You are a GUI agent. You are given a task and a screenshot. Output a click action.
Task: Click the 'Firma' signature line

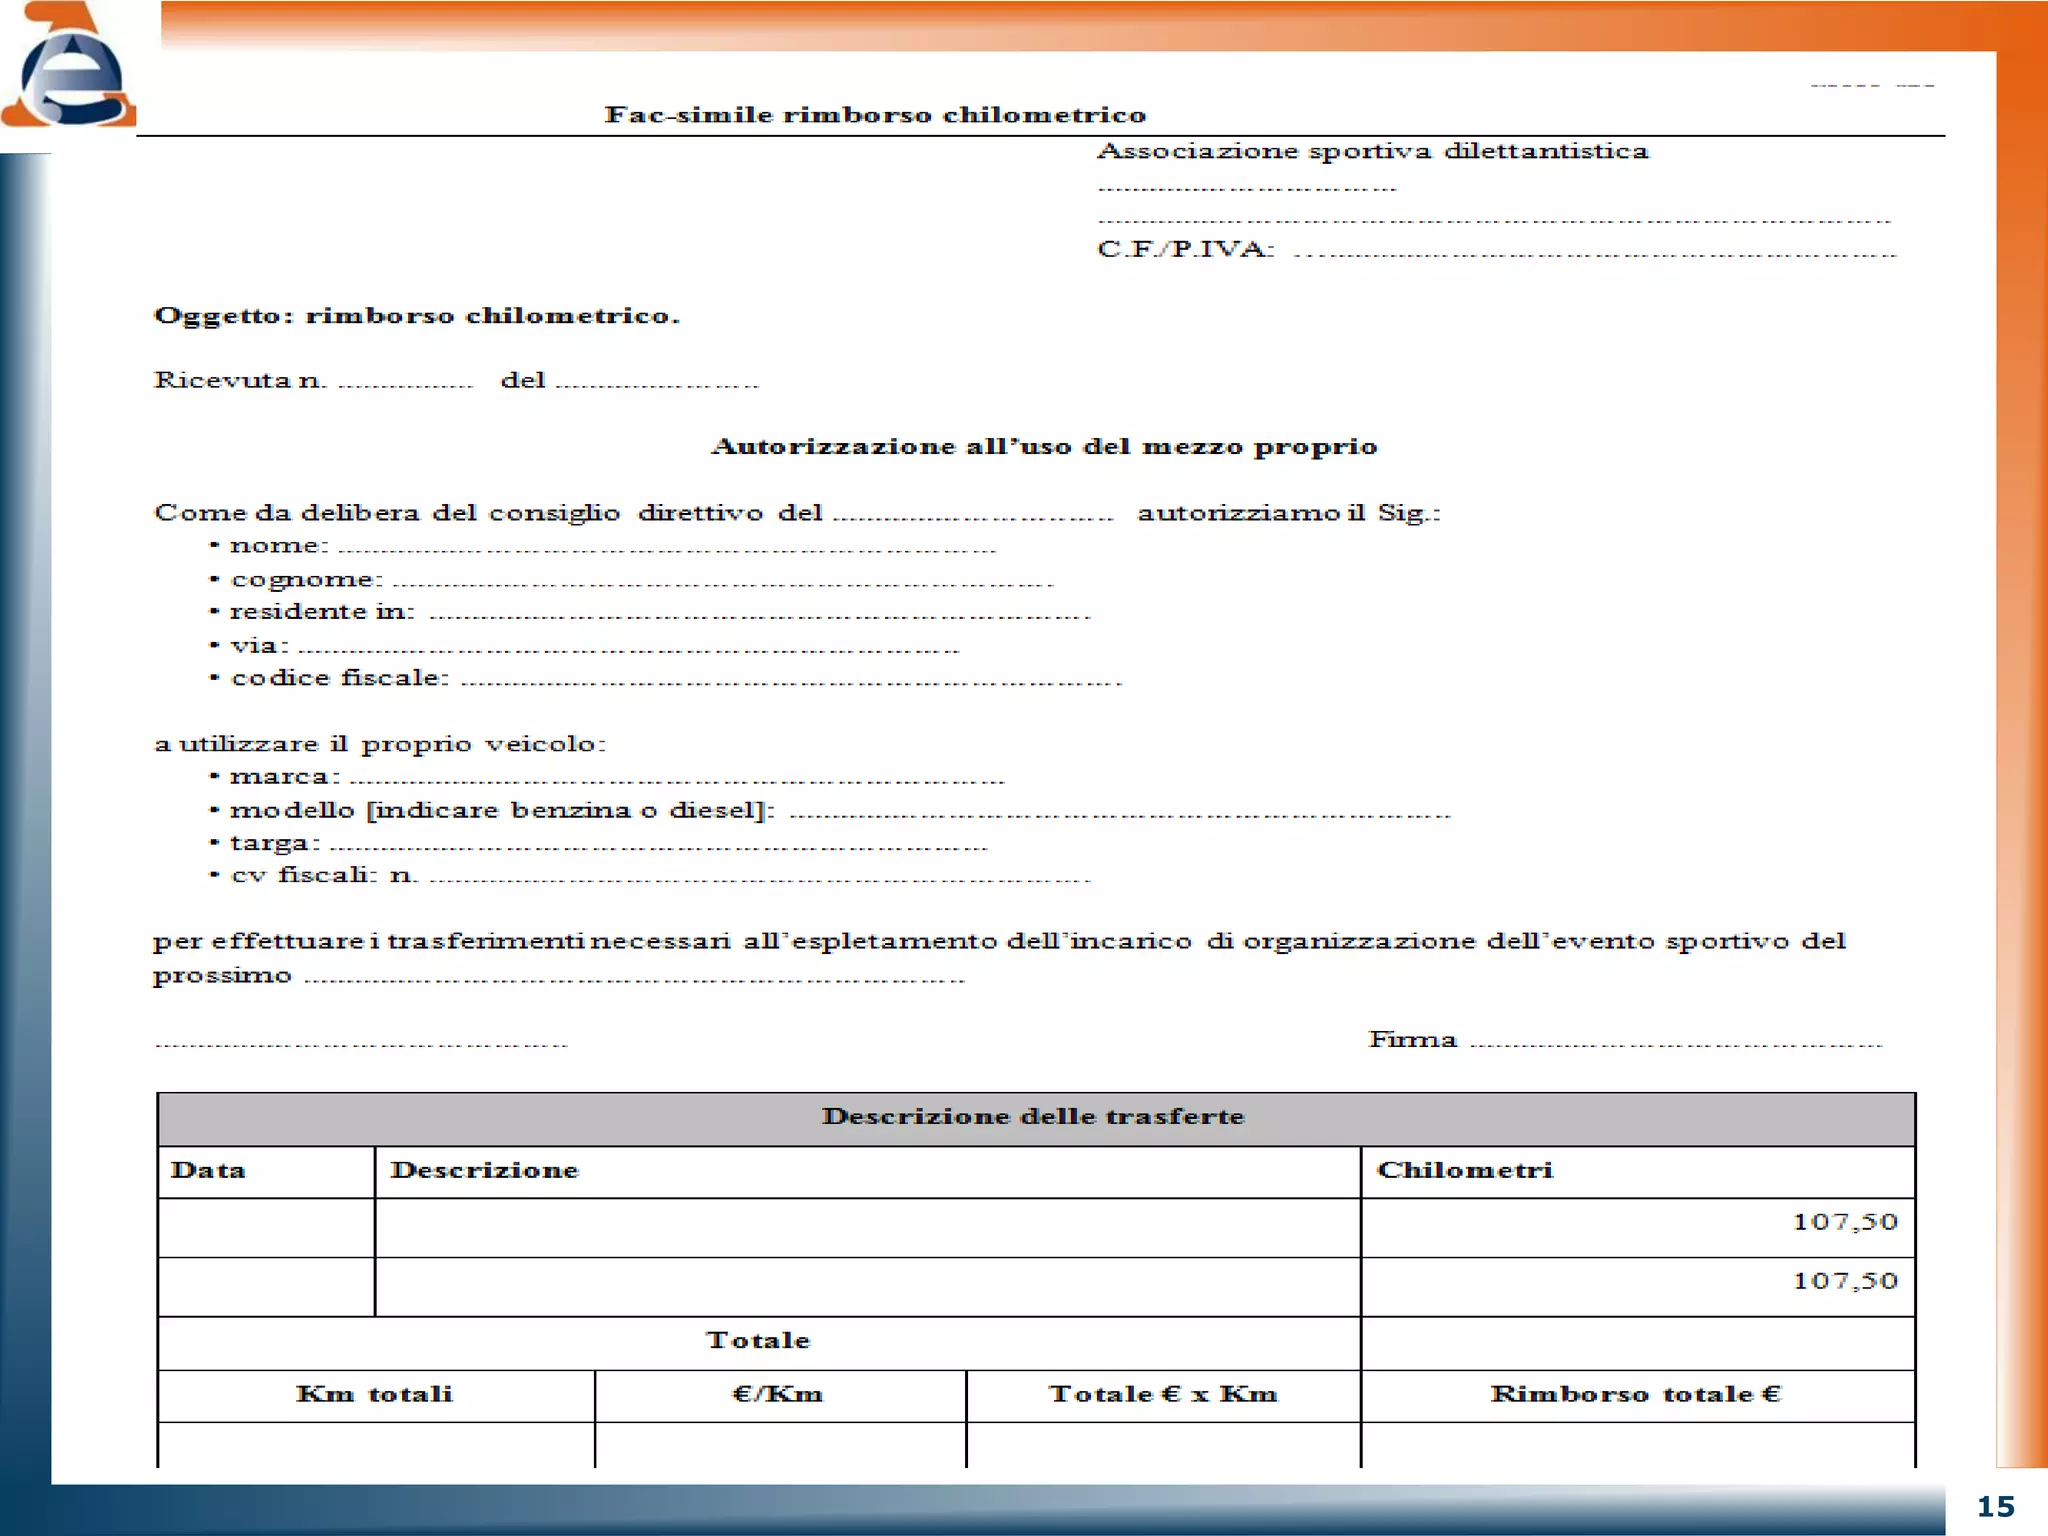pyautogui.click(x=1675, y=1043)
